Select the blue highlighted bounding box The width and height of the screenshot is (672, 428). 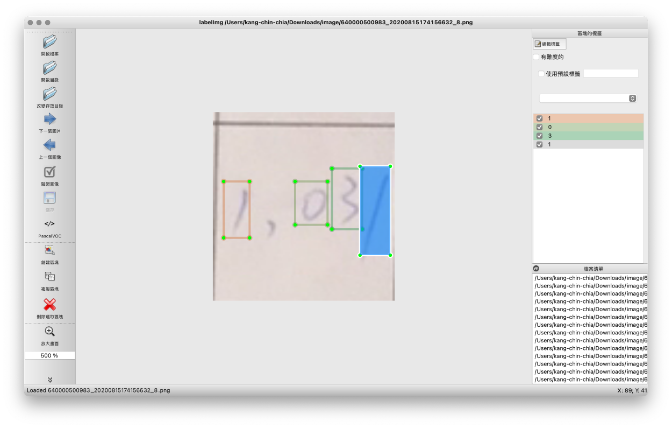pos(374,211)
